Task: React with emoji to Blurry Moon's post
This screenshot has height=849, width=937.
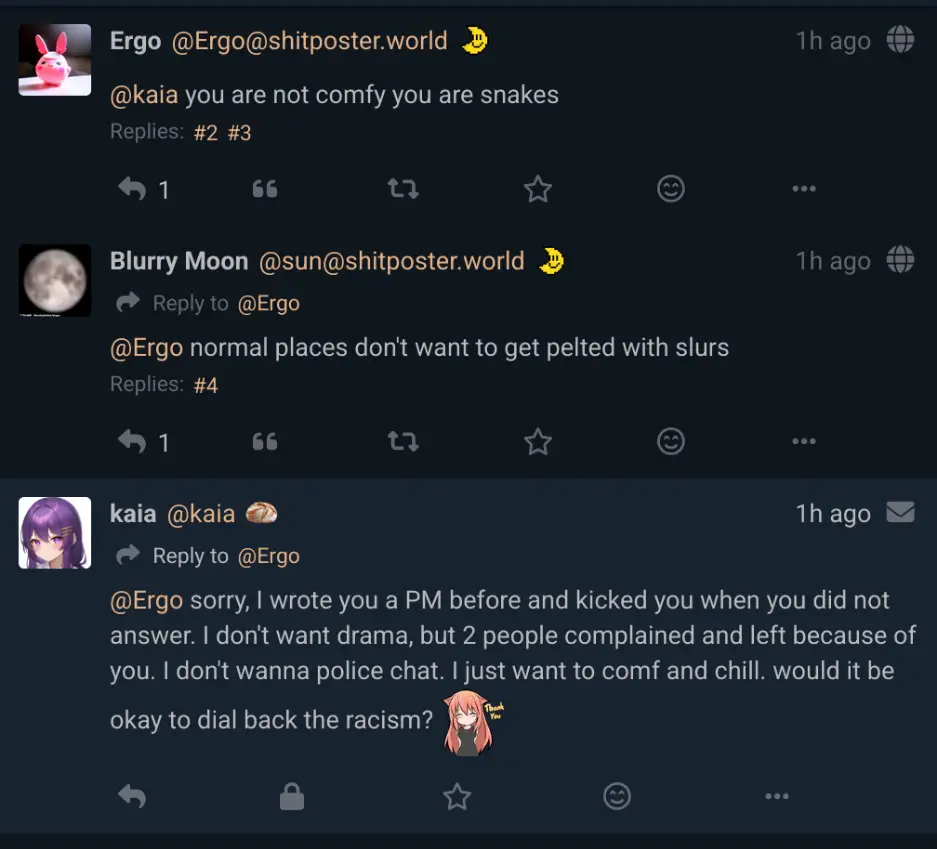Action: [x=671, y=441]
